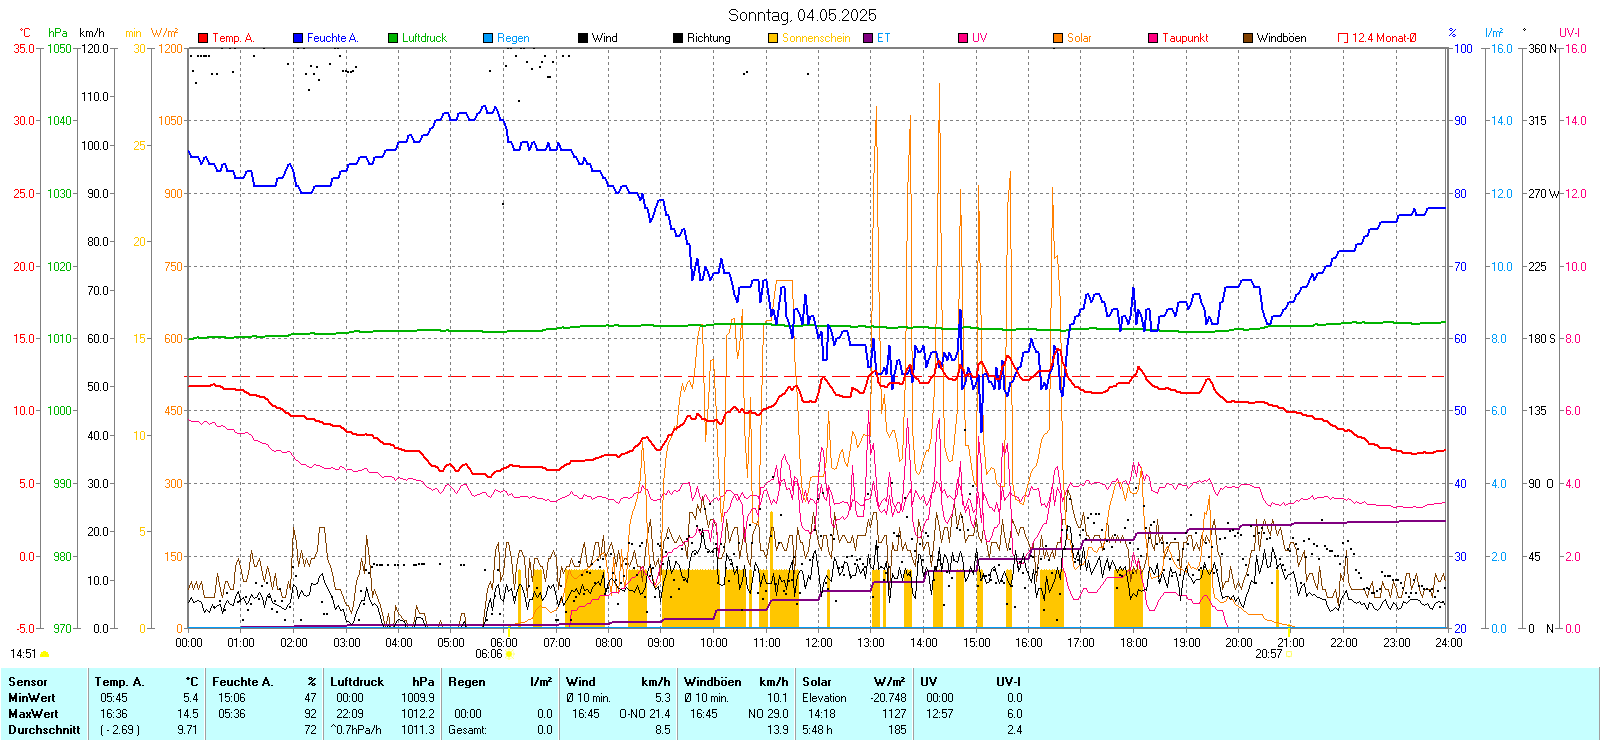This screenshot has width=1600, height=740.
Task: Click the 12:00 time axis label
Action: [x=819, y=642]
